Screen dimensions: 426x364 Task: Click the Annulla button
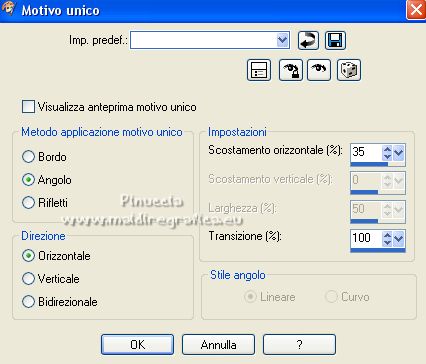pos(218,345)
